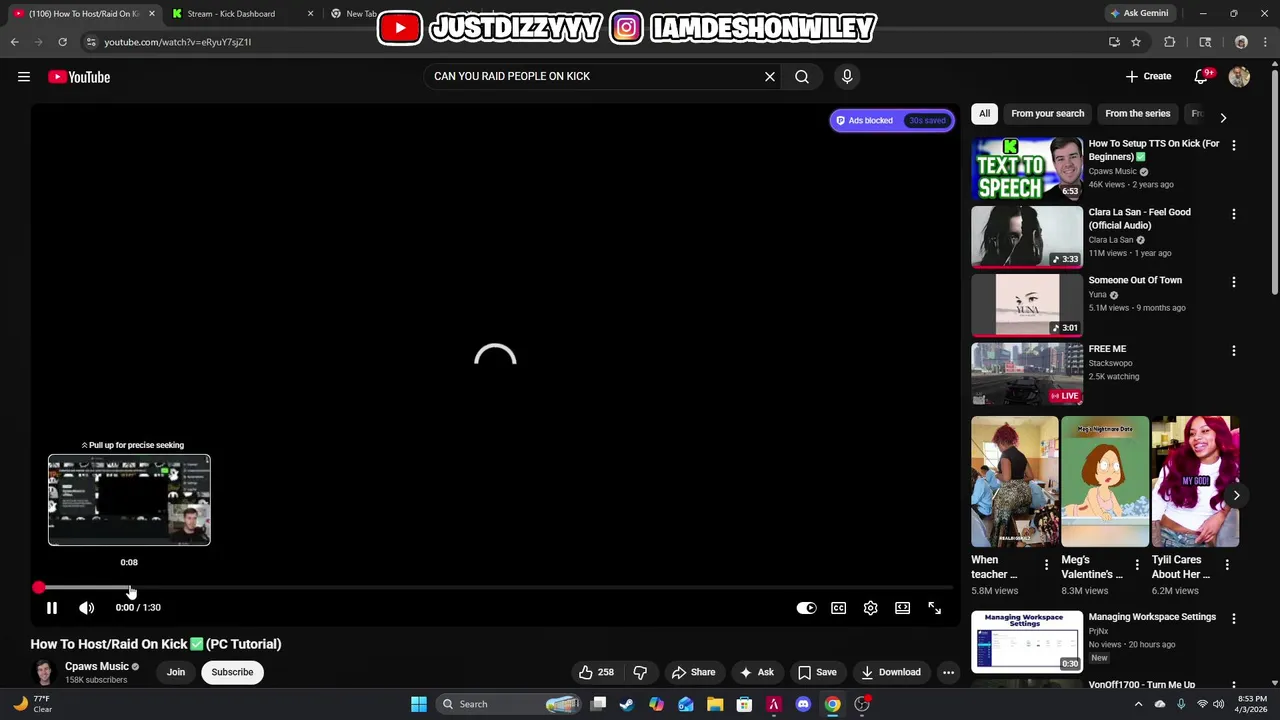Open the Windows Start menu
This screenshot has height=720, width=1280.
click(x=419, y=704)
